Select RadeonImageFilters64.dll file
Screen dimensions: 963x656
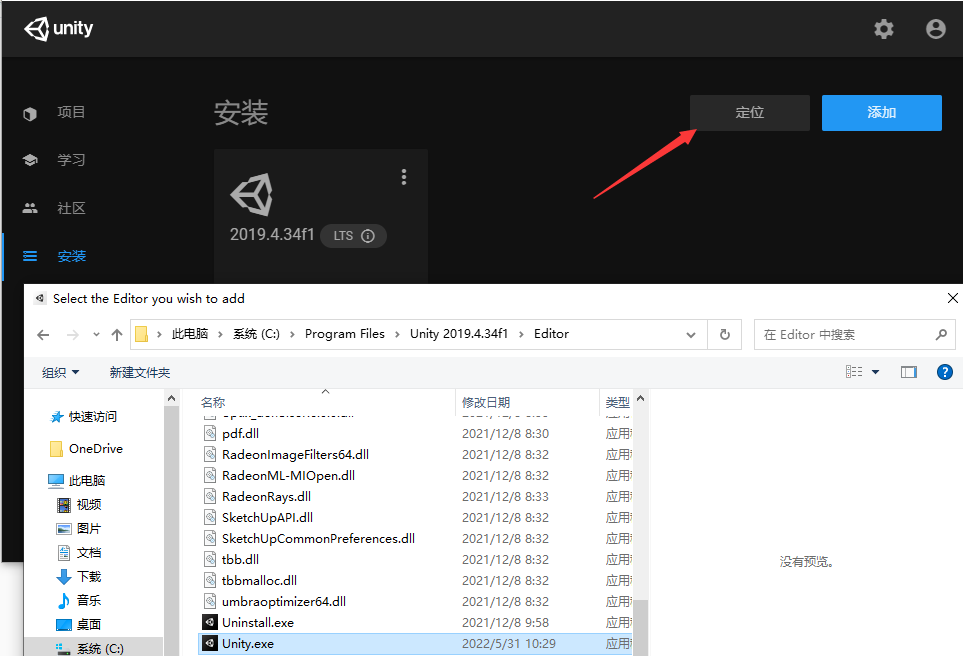[x=295, y=455]
